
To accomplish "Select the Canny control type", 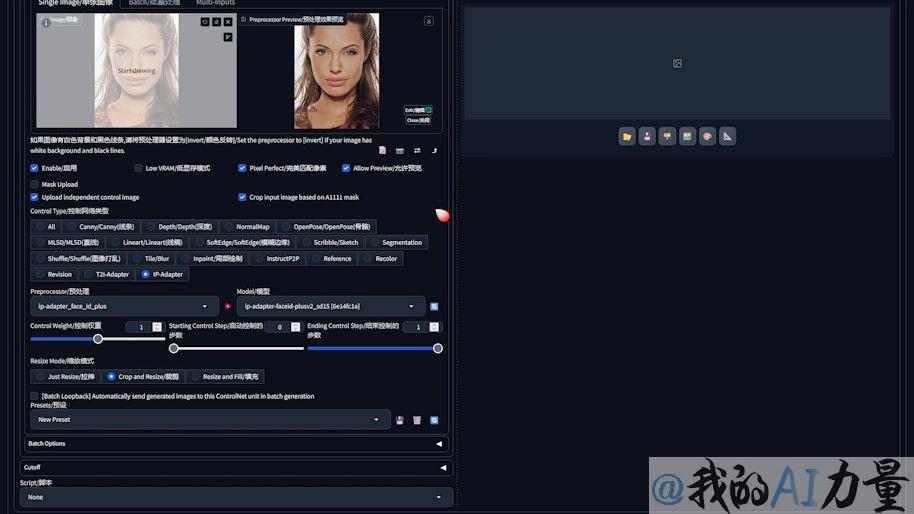I will (x=101, y=227).
